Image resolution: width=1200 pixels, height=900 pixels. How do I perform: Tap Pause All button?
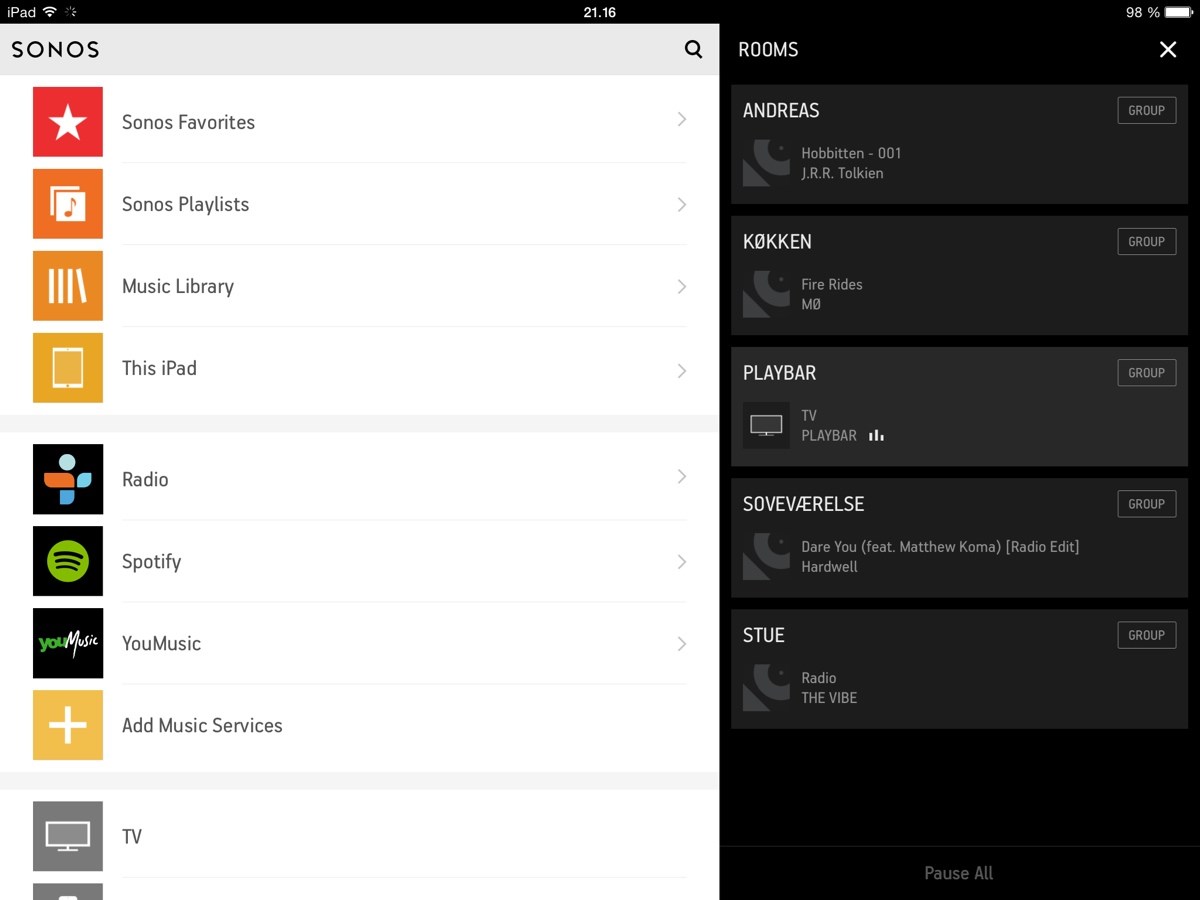(x=959, y=873)
